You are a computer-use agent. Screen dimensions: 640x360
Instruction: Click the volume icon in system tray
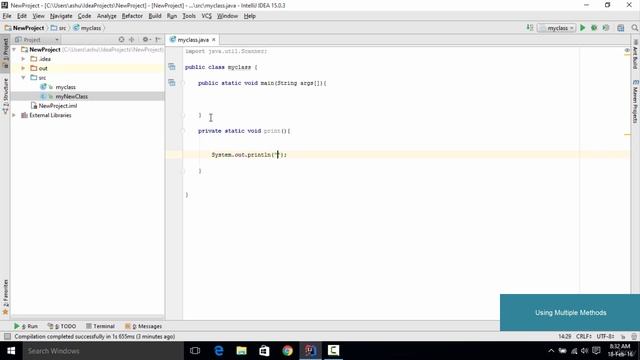coord(584,351)
